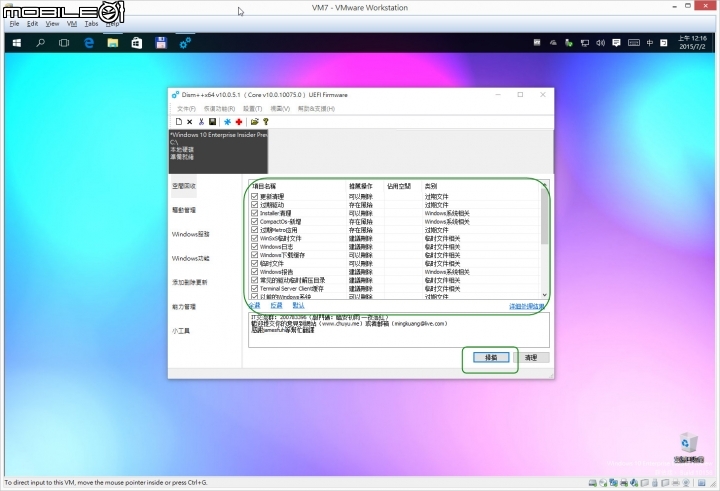
Task: Open the Windows Start button in the guest taskbar
Action: tap(17, 43)
